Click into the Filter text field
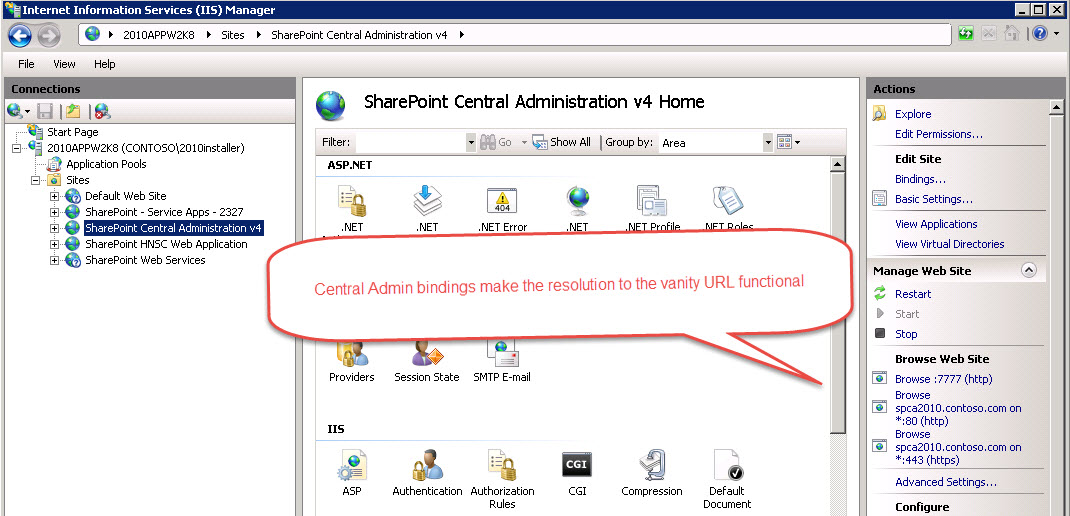The height and width of the screenshot is (516, 1070). [x=411, y=142]
